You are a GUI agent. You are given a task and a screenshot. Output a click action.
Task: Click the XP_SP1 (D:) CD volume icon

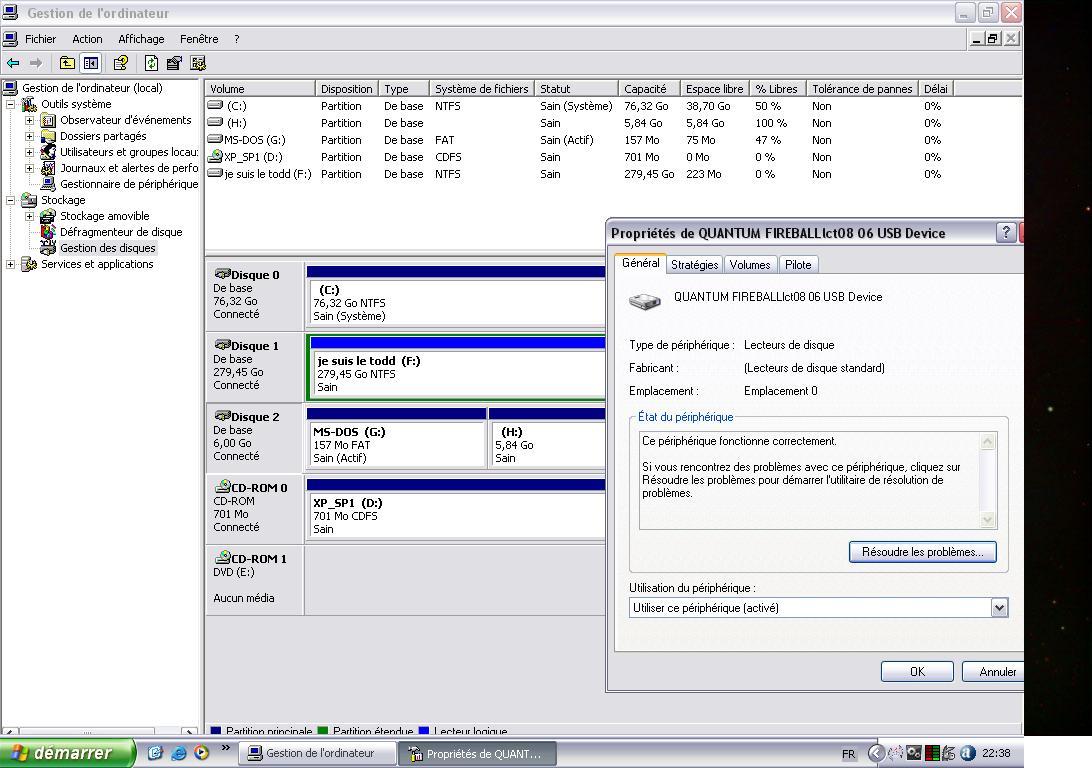[x=215, y=157]
